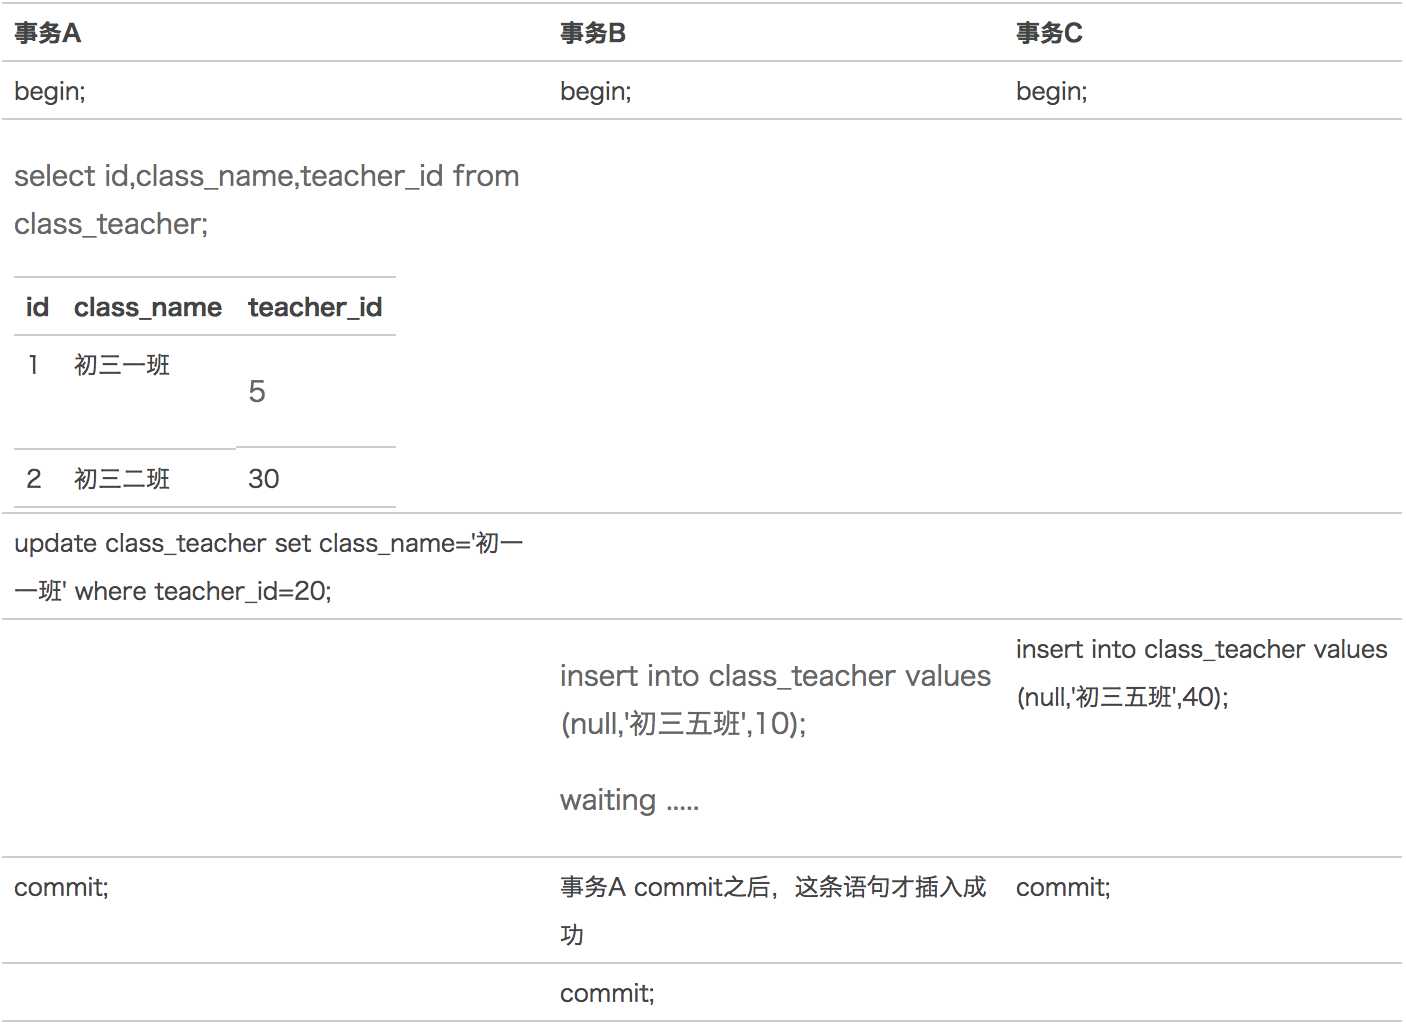This screenshot has height=1026, width=1406.
Task: Click the teacher_id value 5
Action: pos(257,391)
